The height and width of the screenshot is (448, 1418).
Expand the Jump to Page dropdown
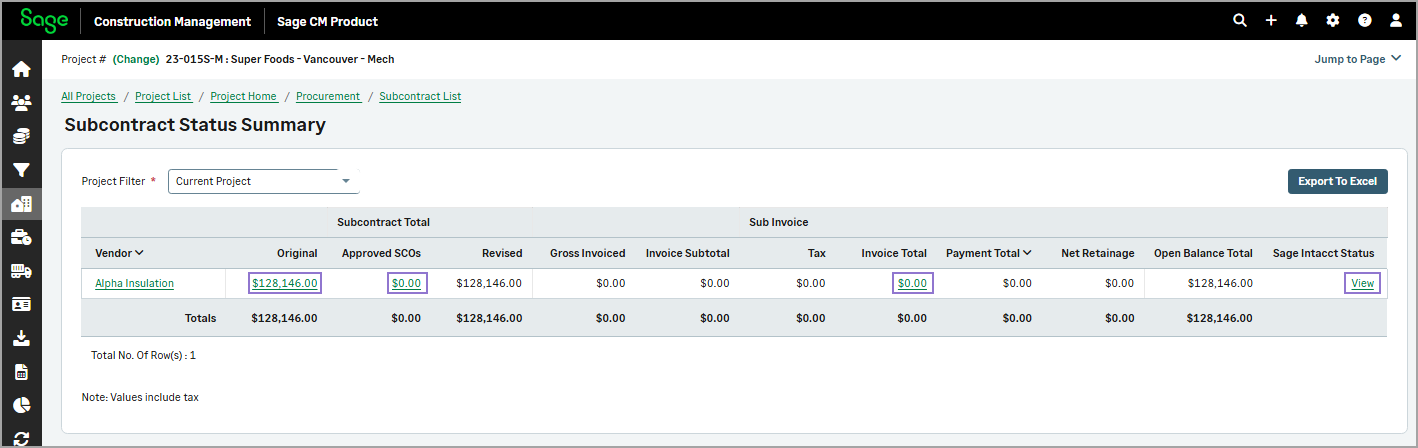[x=1357, y=59]
